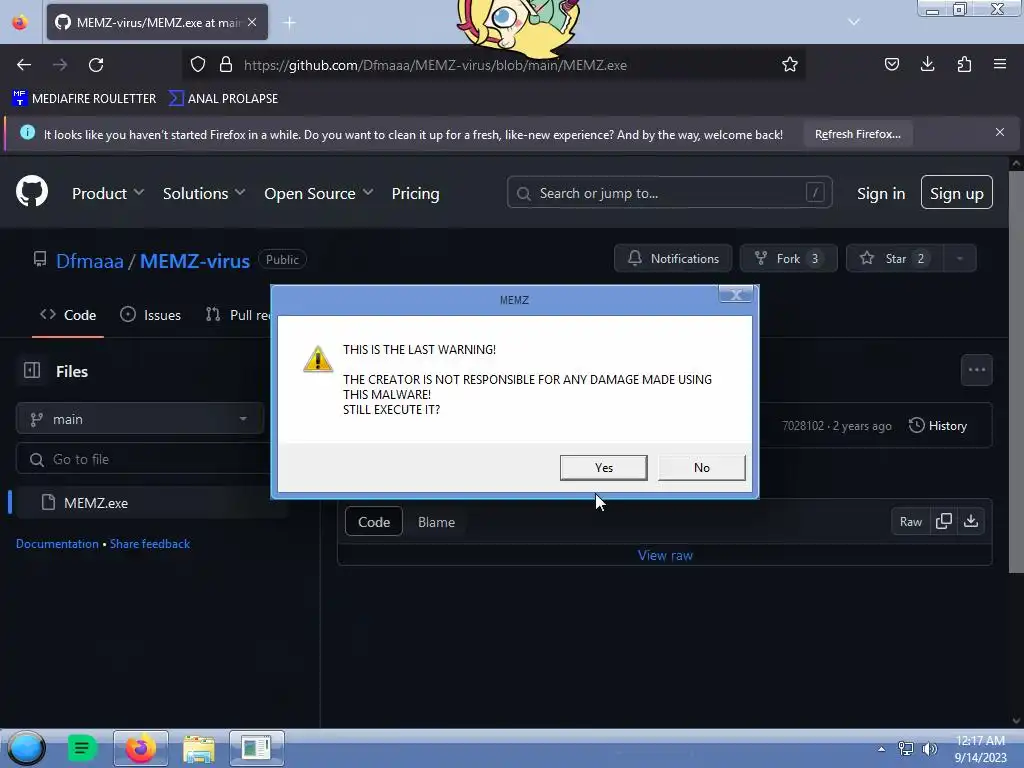Dismiss the Firefox refresh notification bar
This screenshot has width=1024, height=768.
[x=1000, y=132]
